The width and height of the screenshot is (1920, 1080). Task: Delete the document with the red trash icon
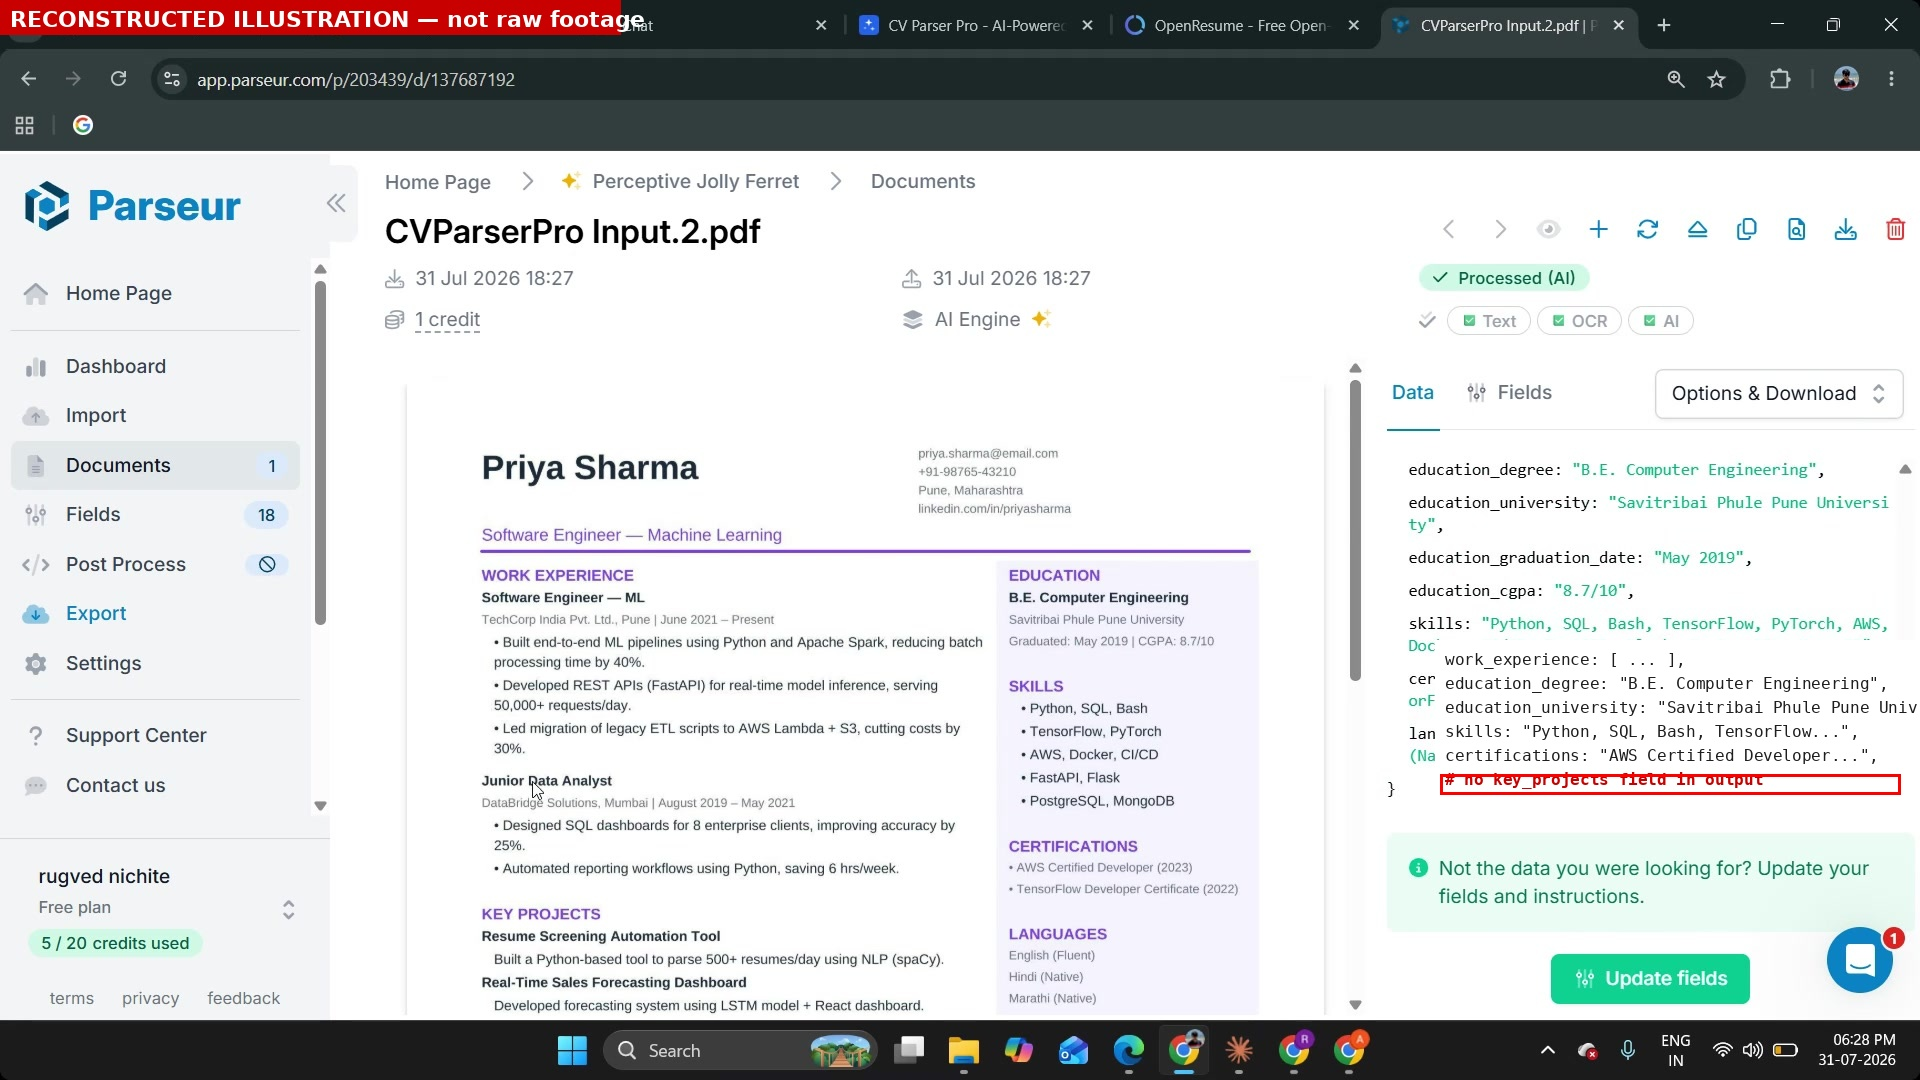click(x=1895, y=230)
